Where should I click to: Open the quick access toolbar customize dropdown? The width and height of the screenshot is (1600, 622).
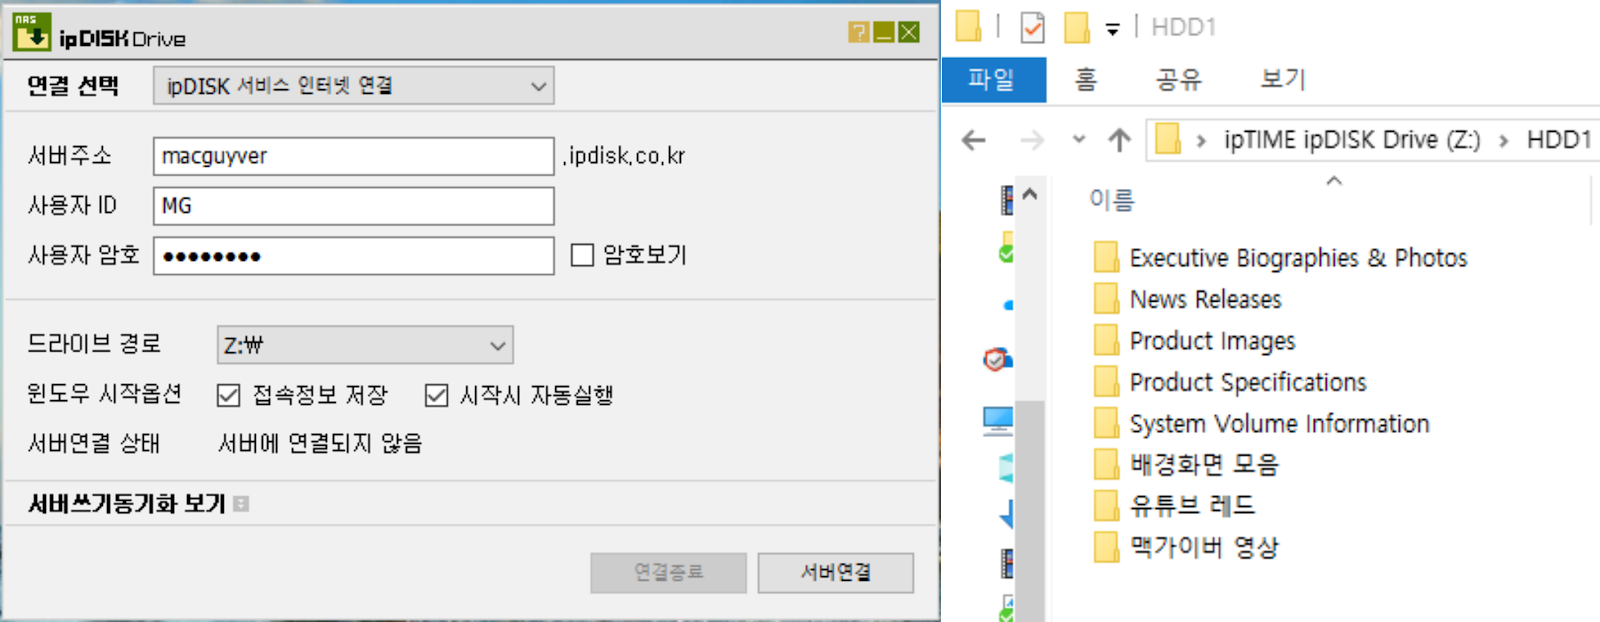pos(1113,30)
